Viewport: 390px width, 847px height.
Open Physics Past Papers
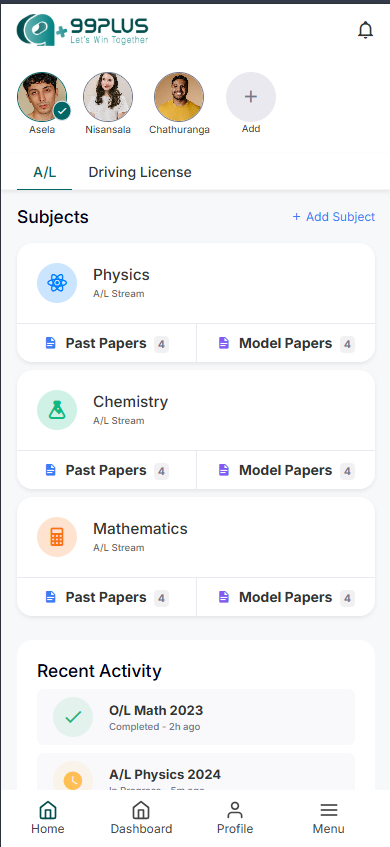(x=107, y=344)
